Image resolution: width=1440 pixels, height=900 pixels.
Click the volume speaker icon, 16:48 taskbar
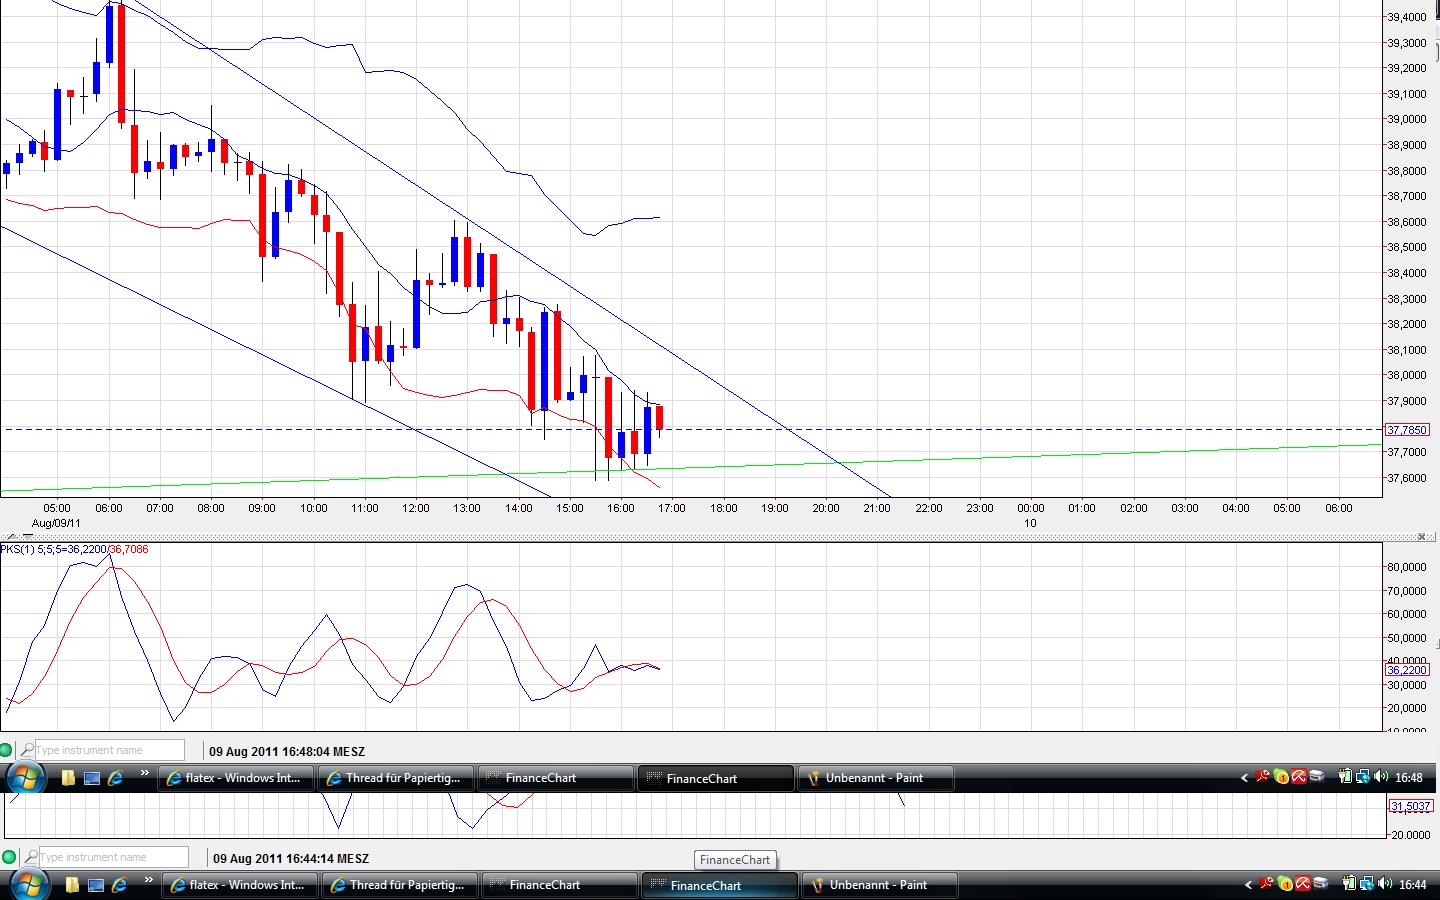[x=1381, y=777]
